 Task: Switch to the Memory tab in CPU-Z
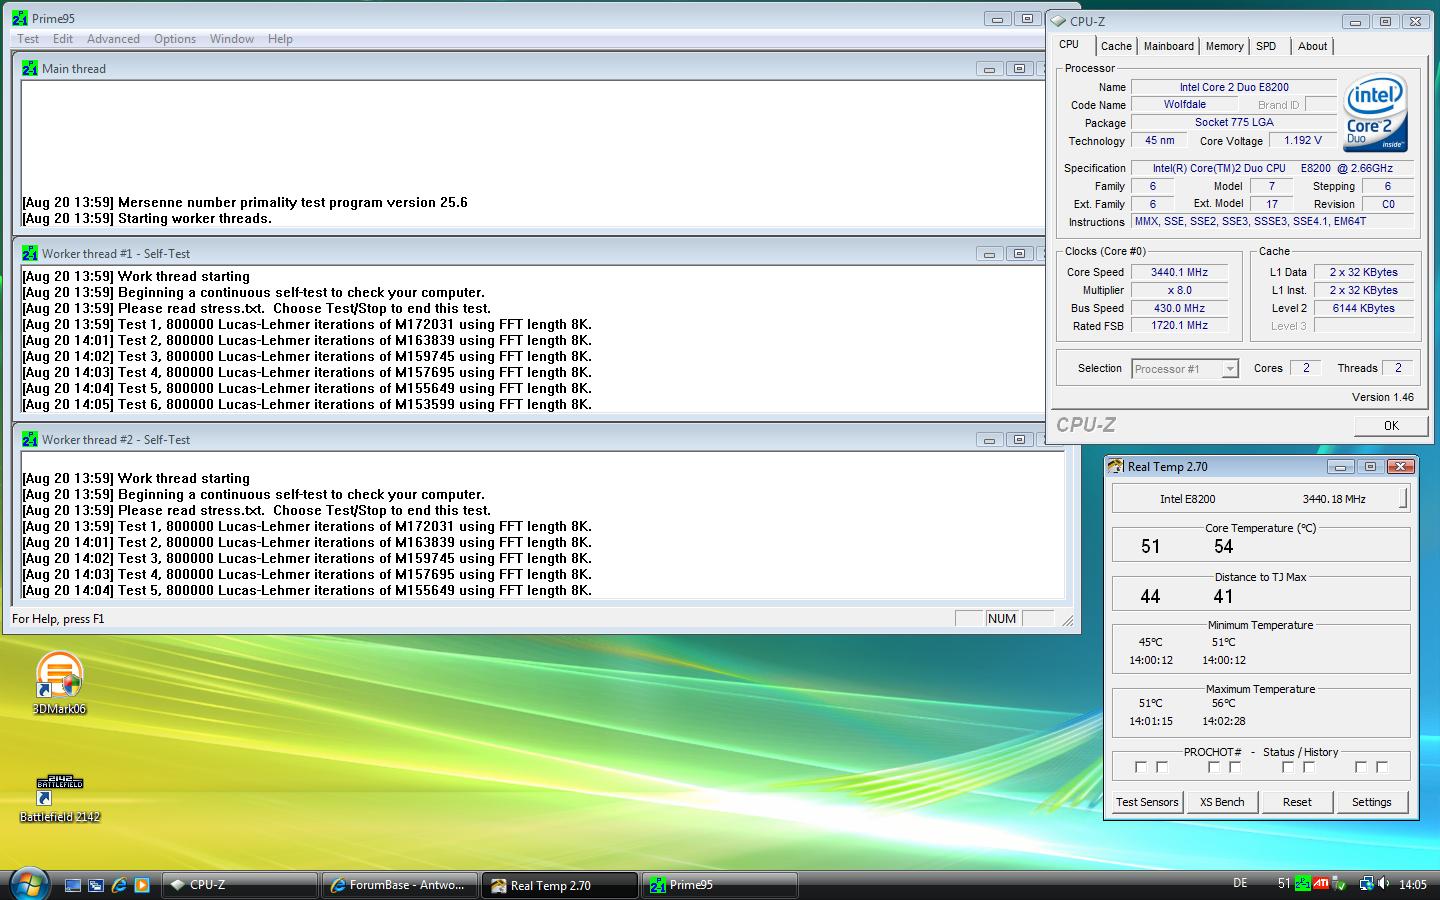(x=1224, y=46)
